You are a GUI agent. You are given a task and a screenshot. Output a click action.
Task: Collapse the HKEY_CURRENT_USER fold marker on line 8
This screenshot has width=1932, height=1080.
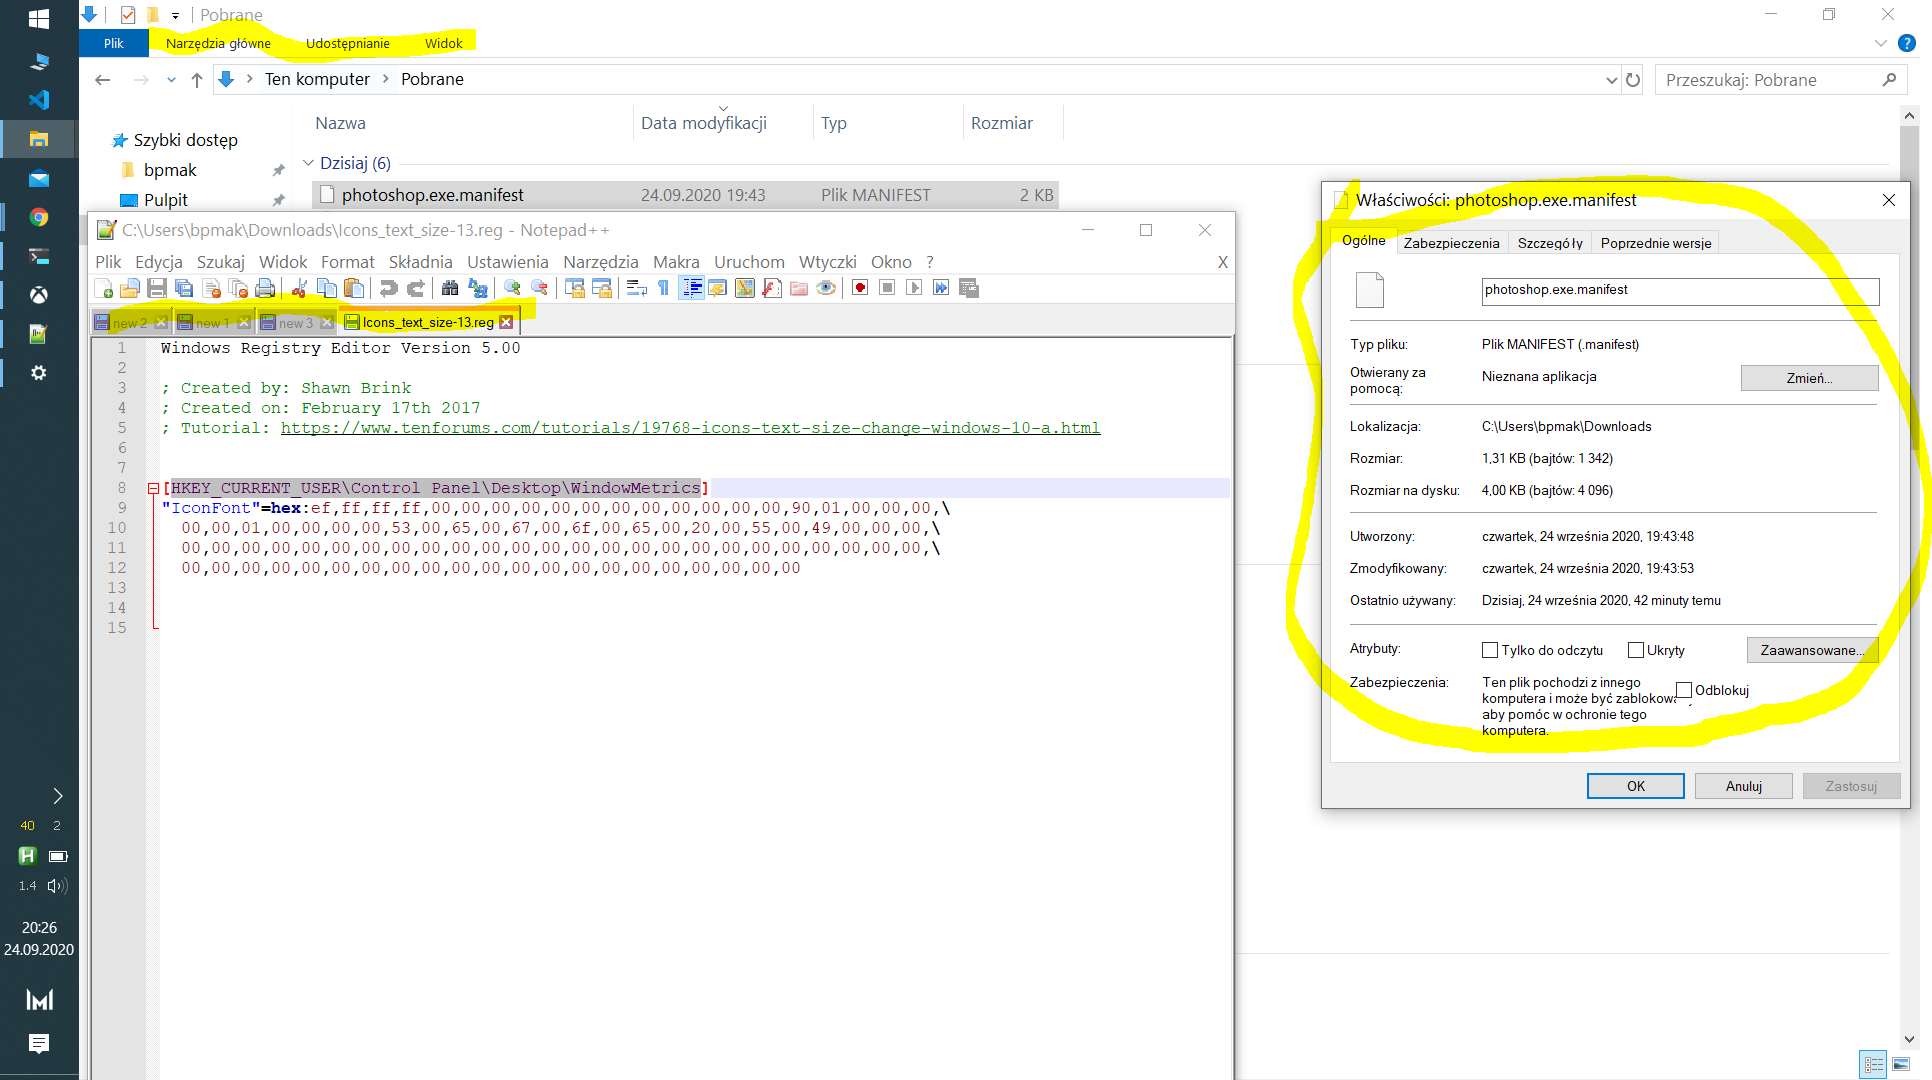[153, 488]
